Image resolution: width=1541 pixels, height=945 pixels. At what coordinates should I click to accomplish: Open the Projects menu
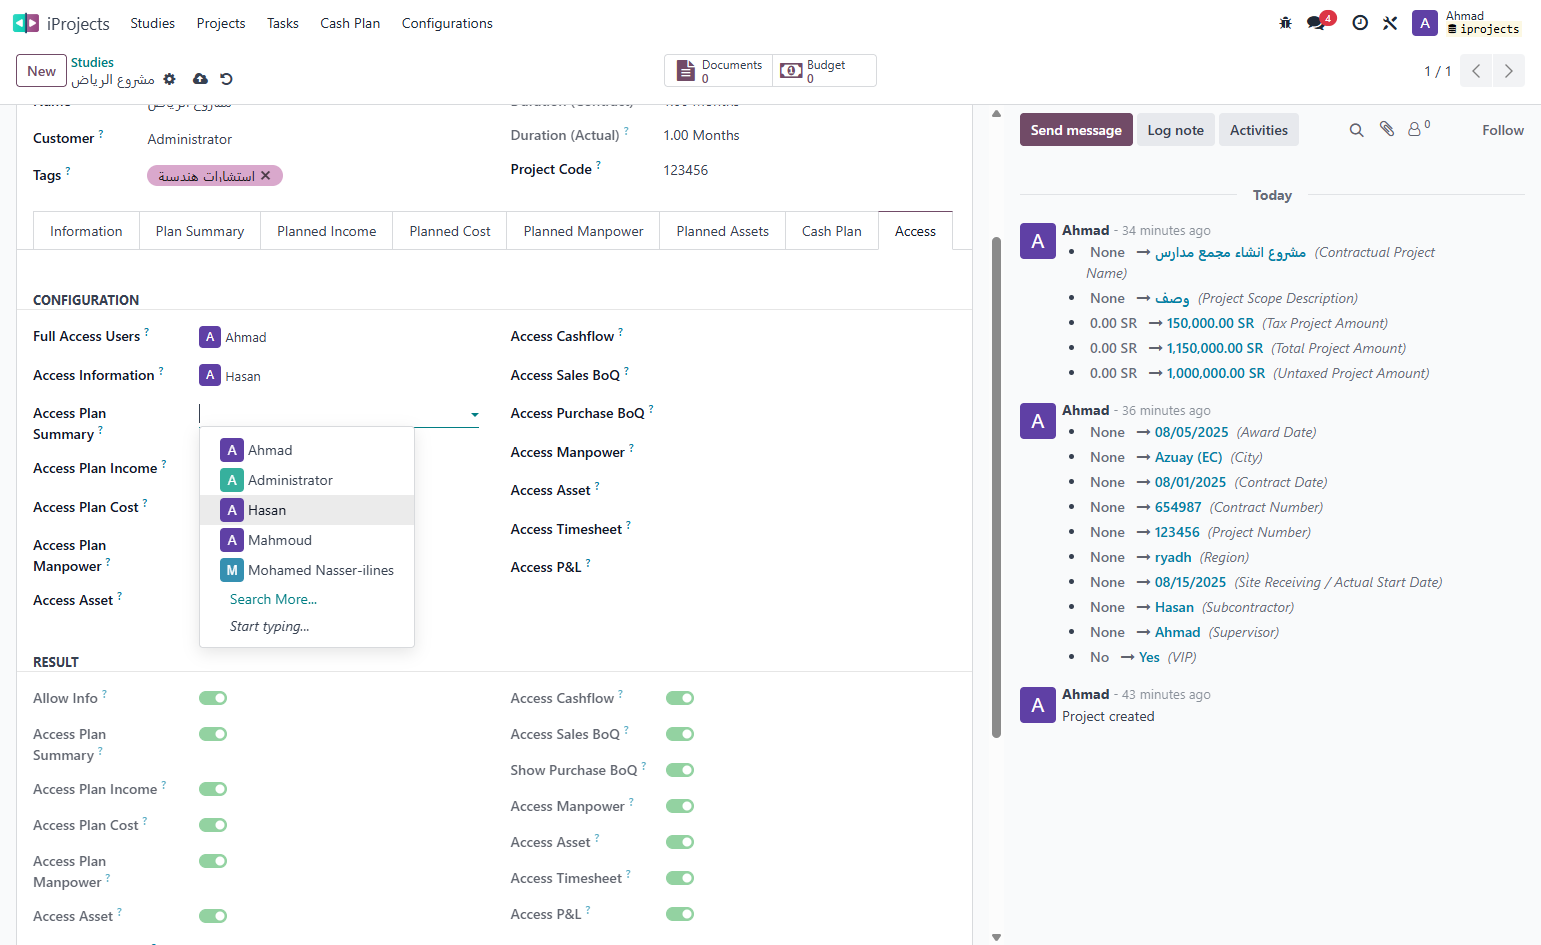[221, 23]
